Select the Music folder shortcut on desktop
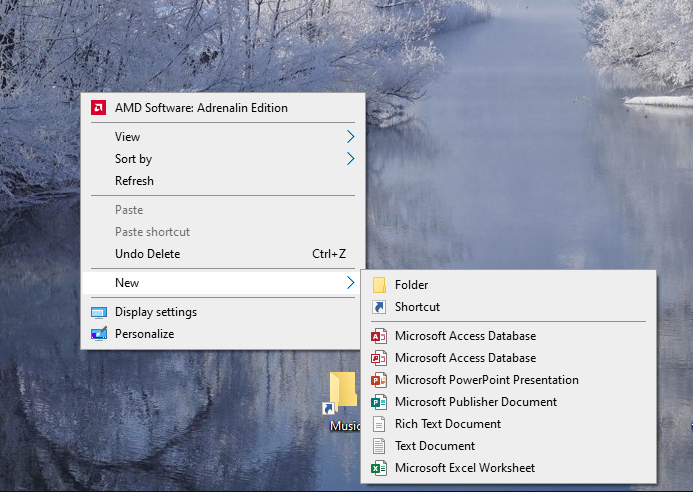693x492 pixels. coord(341,400)
